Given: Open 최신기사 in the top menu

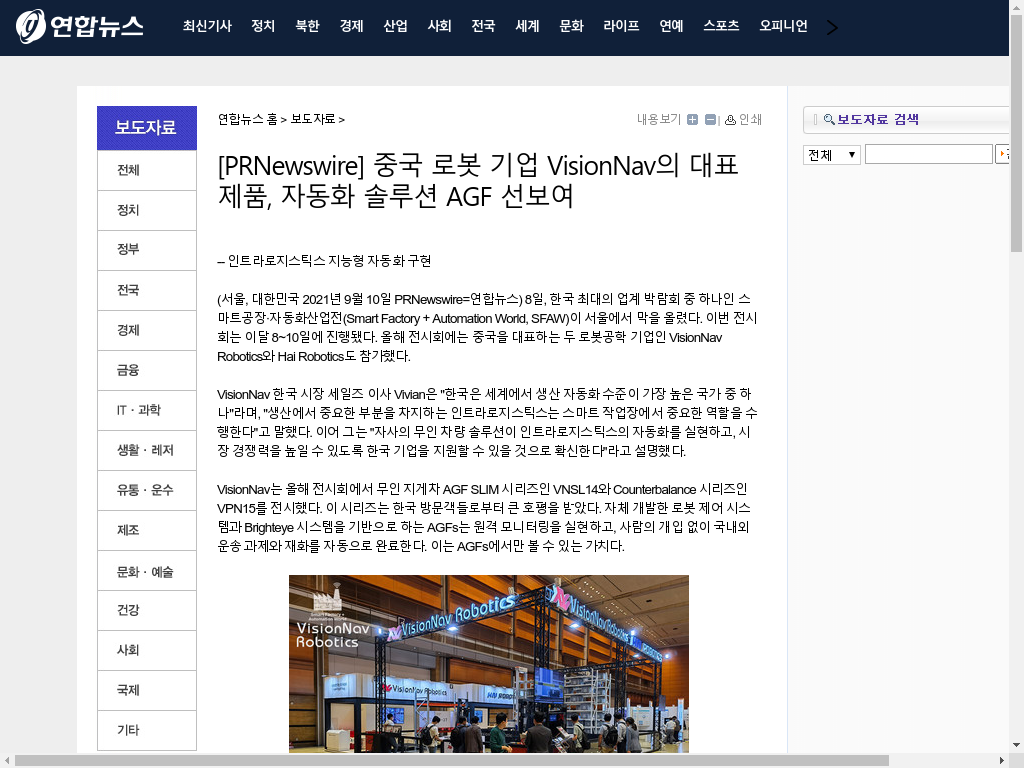Looking at the screenshot, I should click(x=207, y=26).
